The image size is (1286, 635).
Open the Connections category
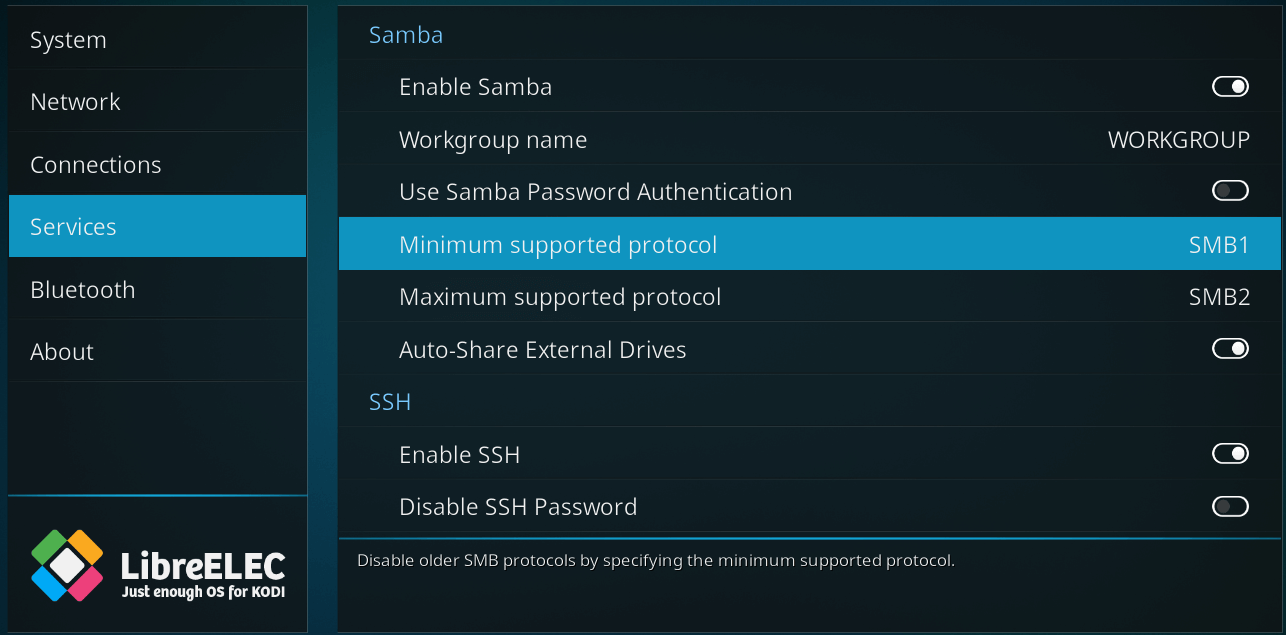coord(95,165)
